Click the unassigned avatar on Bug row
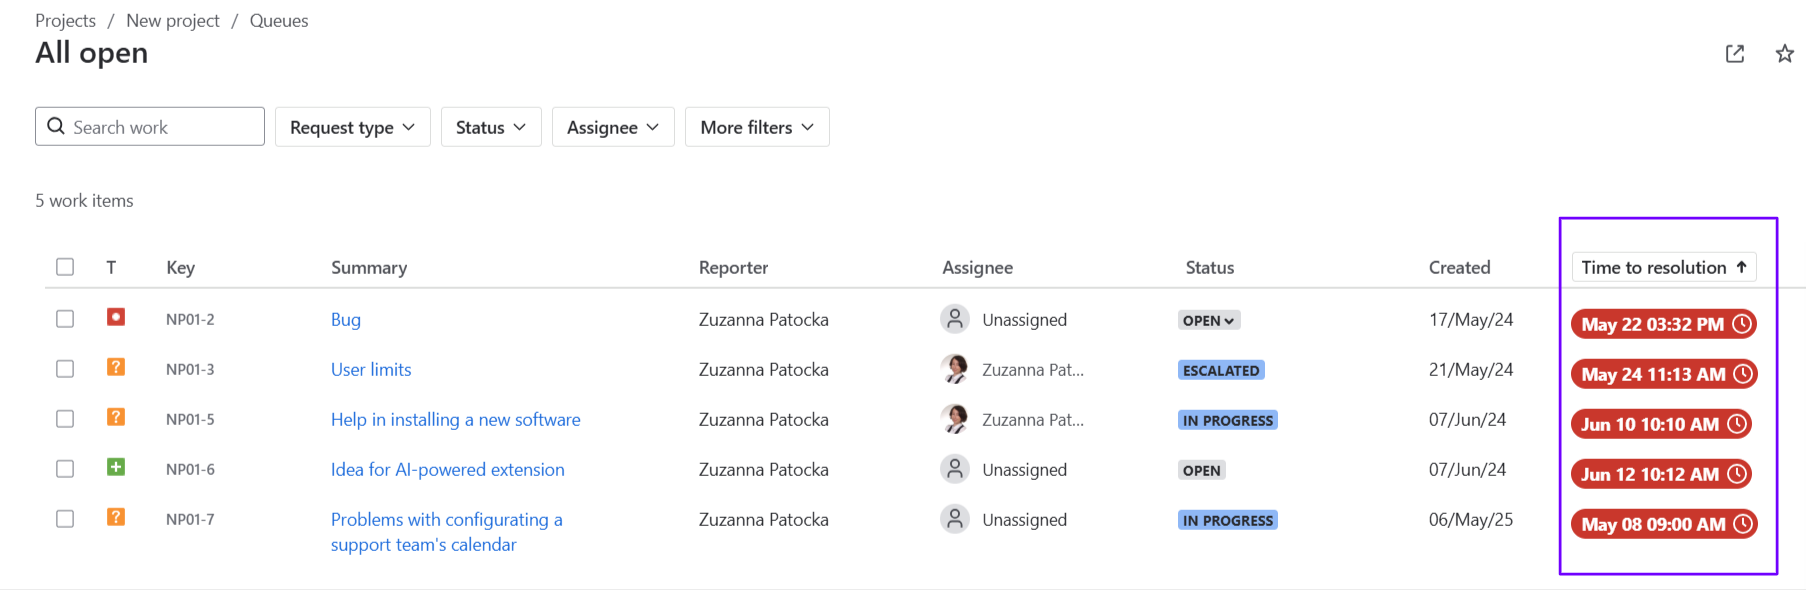 pos(955,319)
